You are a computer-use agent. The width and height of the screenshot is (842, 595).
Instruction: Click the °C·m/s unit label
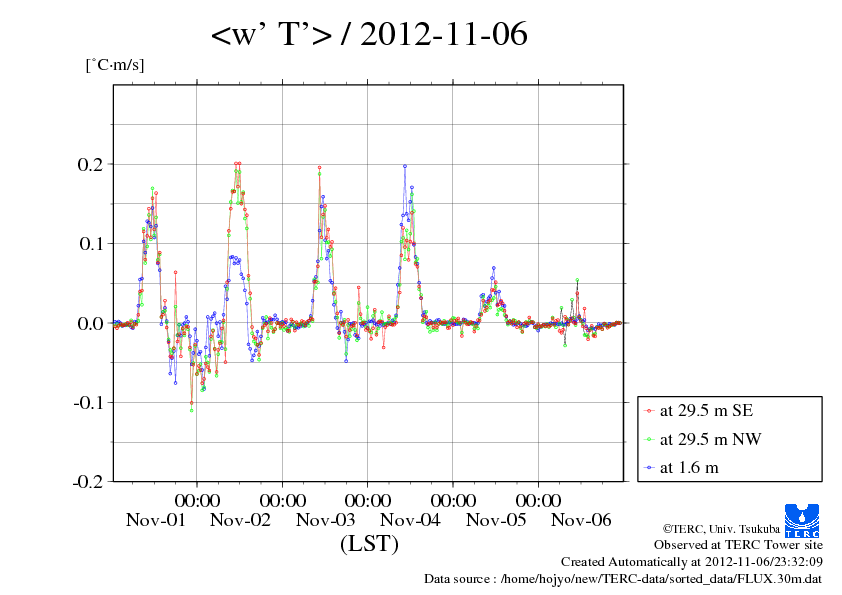click(115, 65)
